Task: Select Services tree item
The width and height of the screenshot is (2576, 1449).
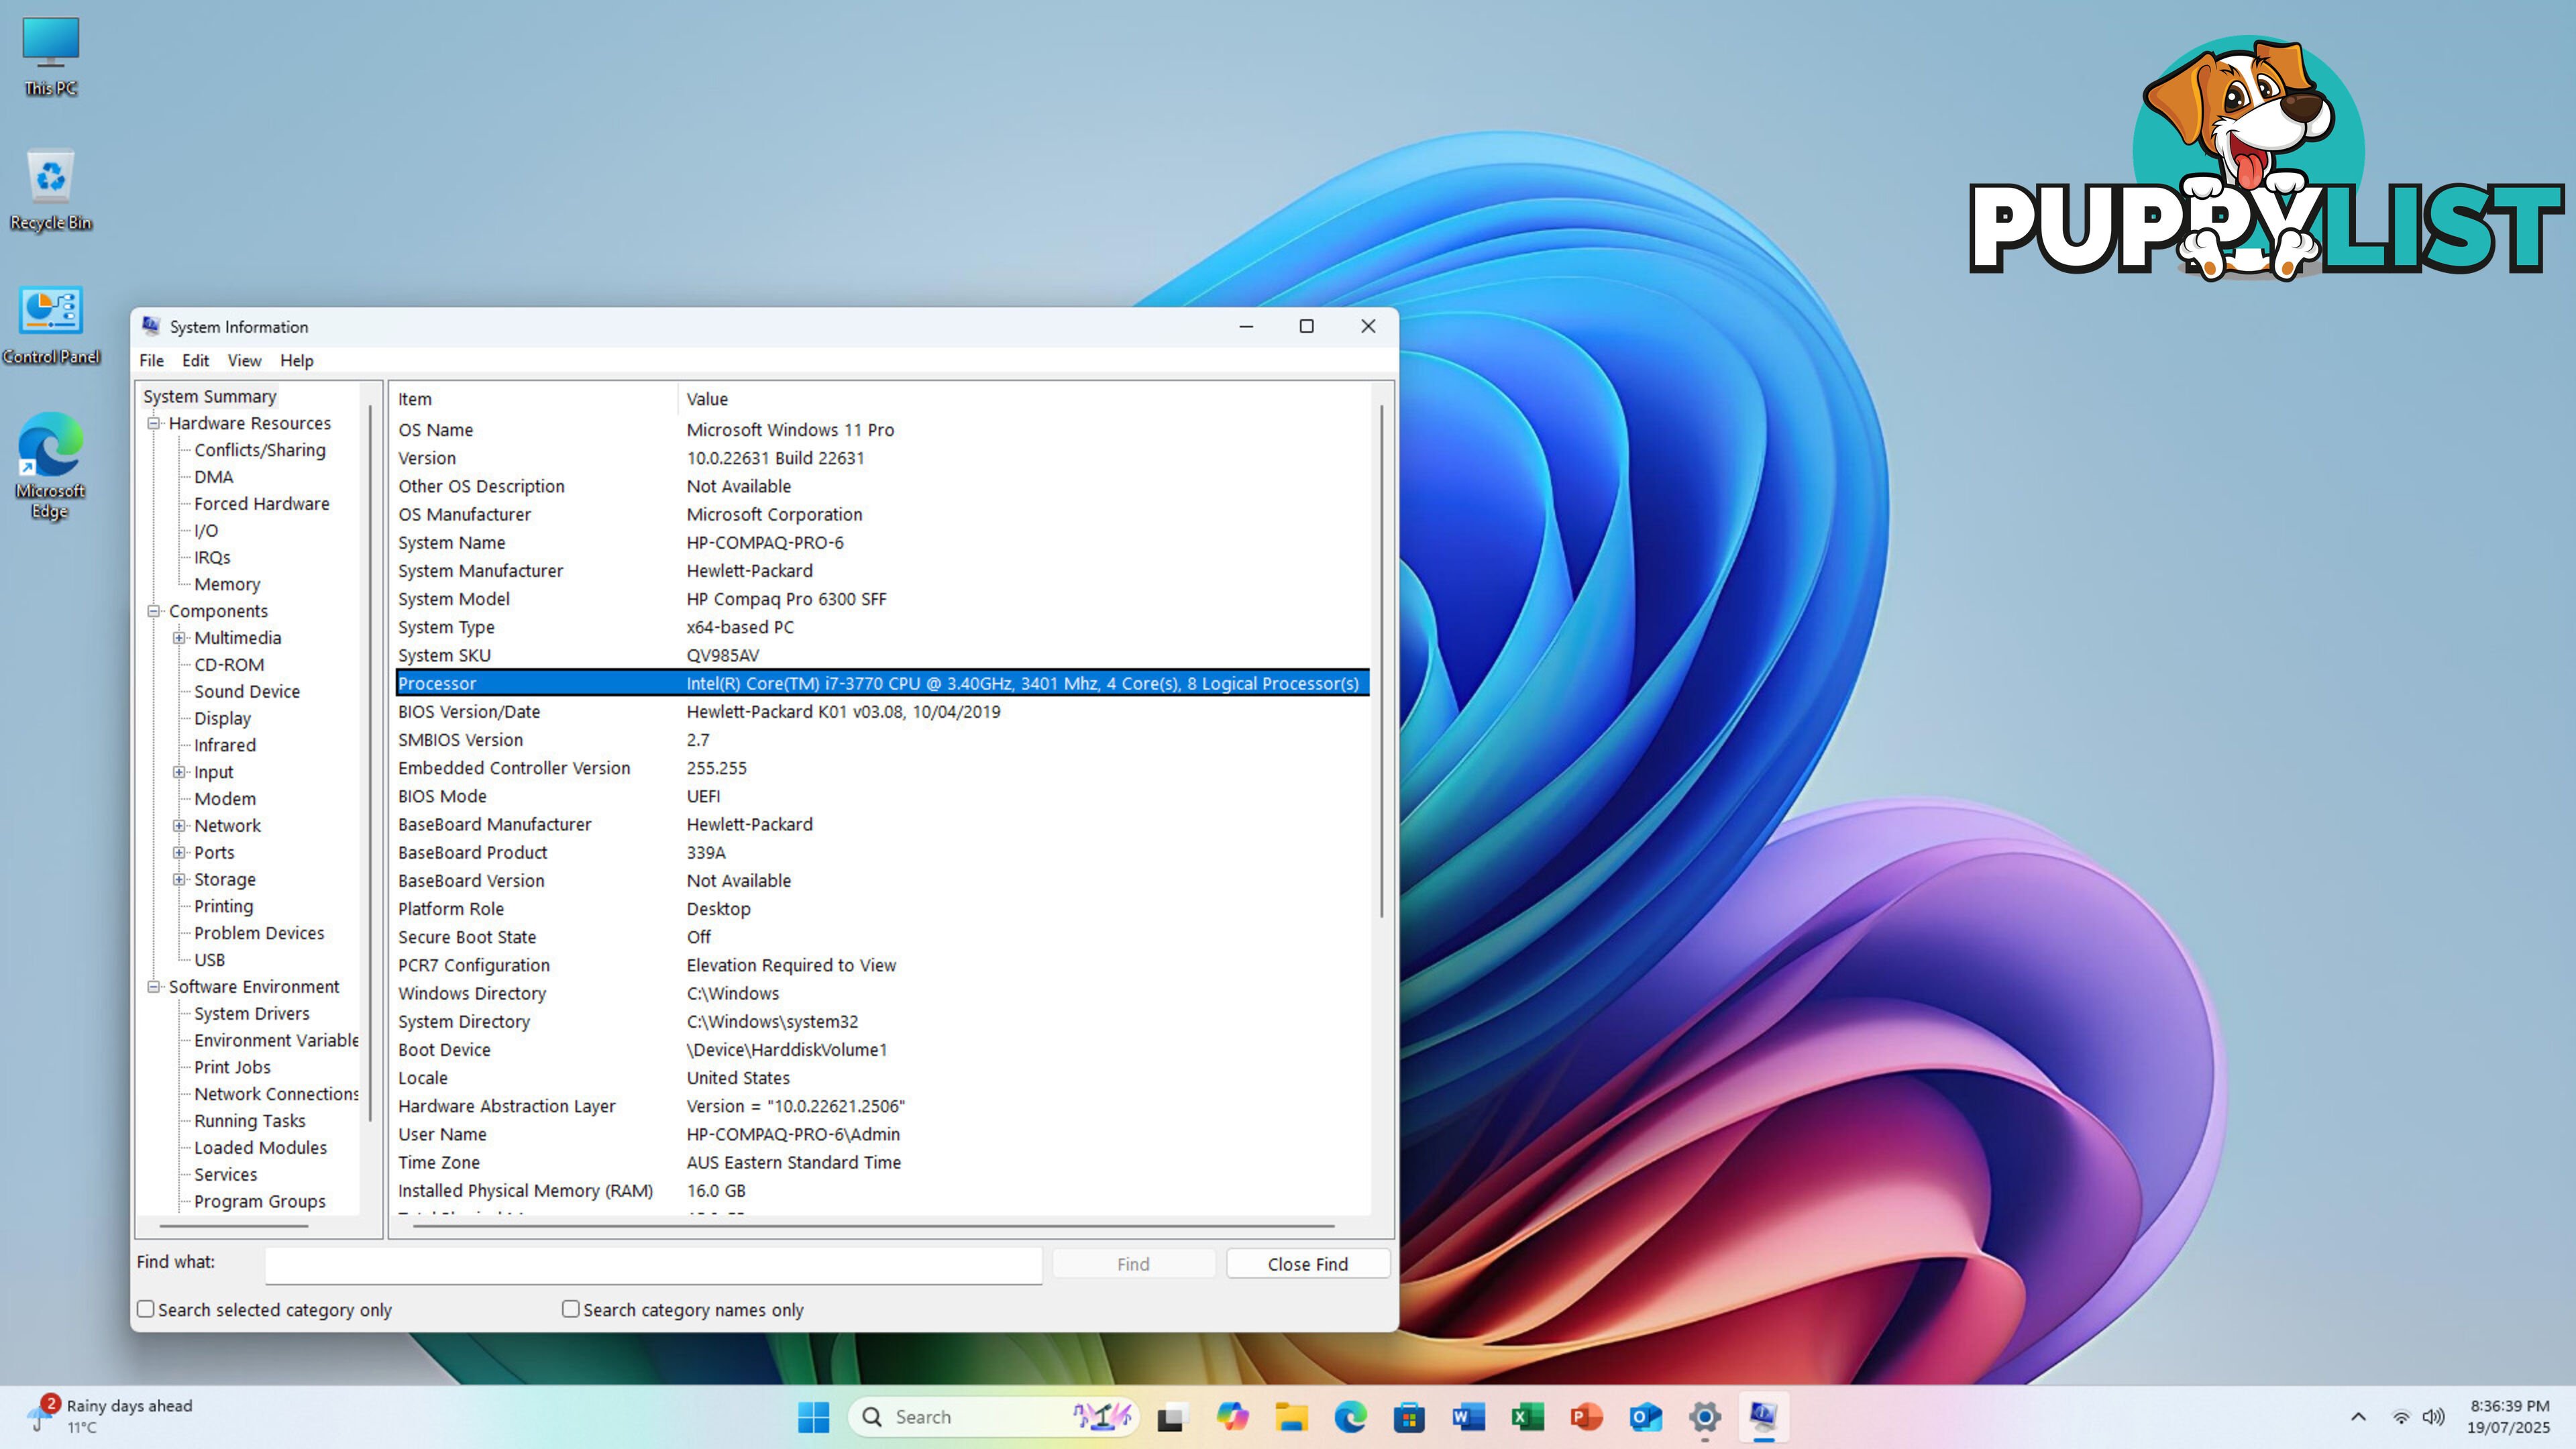Action: coord(226,1175)
